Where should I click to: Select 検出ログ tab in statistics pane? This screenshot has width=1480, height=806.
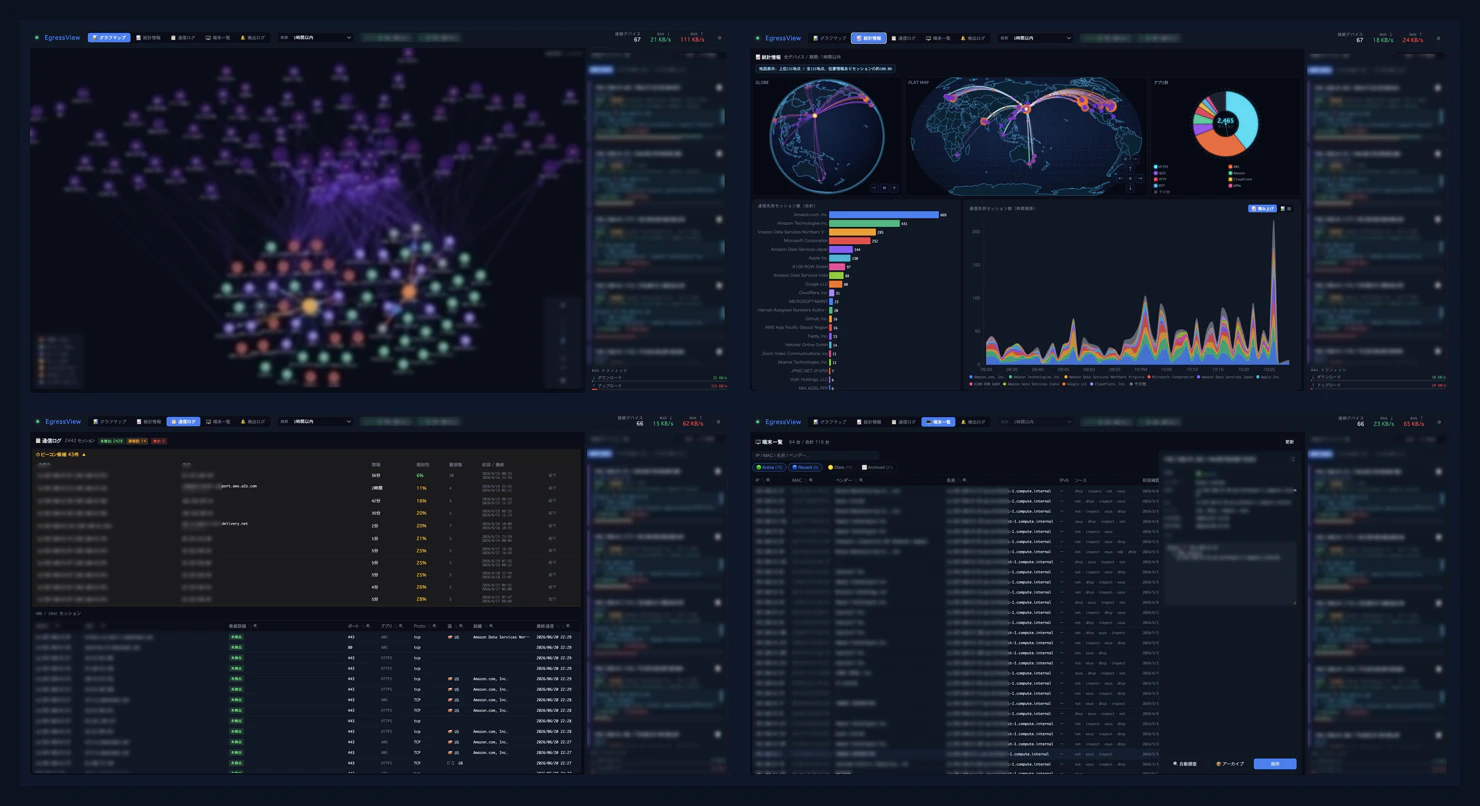pyautogui.click(x=974, y=38)
